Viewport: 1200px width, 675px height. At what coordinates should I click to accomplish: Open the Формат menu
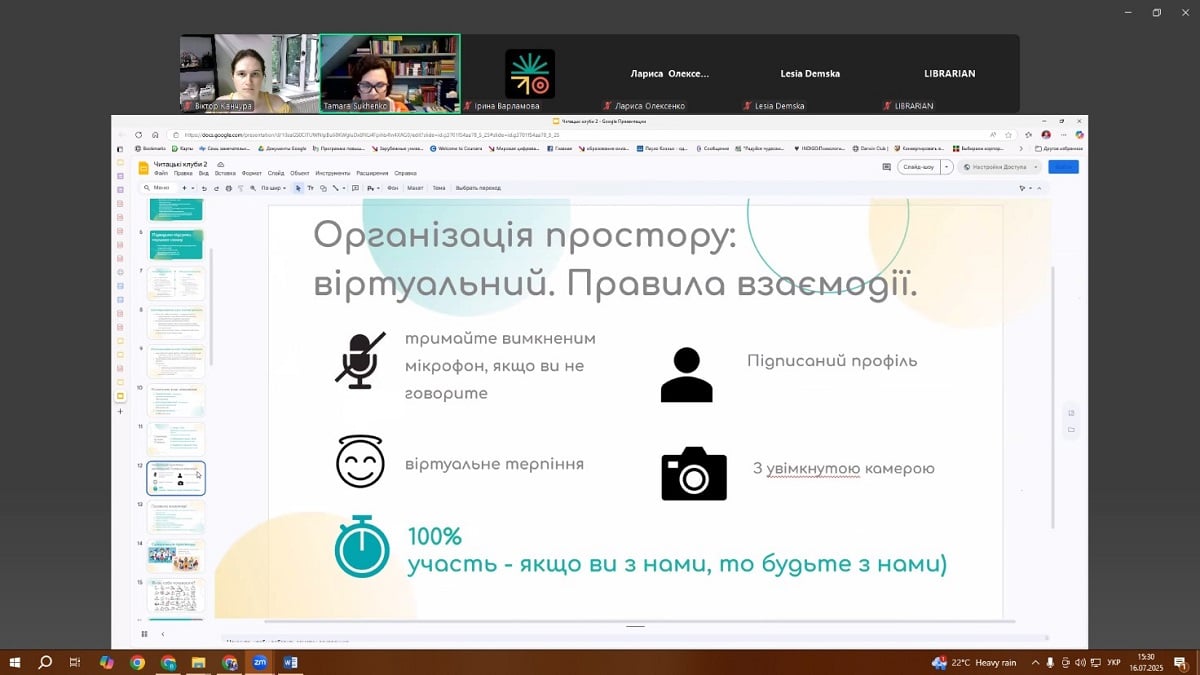(251, 173)
